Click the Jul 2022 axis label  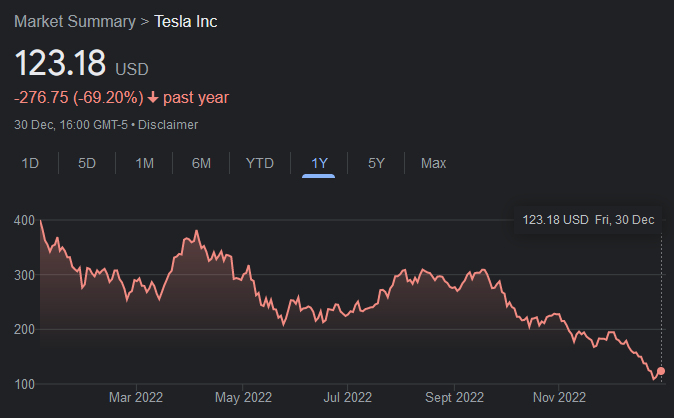tap(349, 398)
